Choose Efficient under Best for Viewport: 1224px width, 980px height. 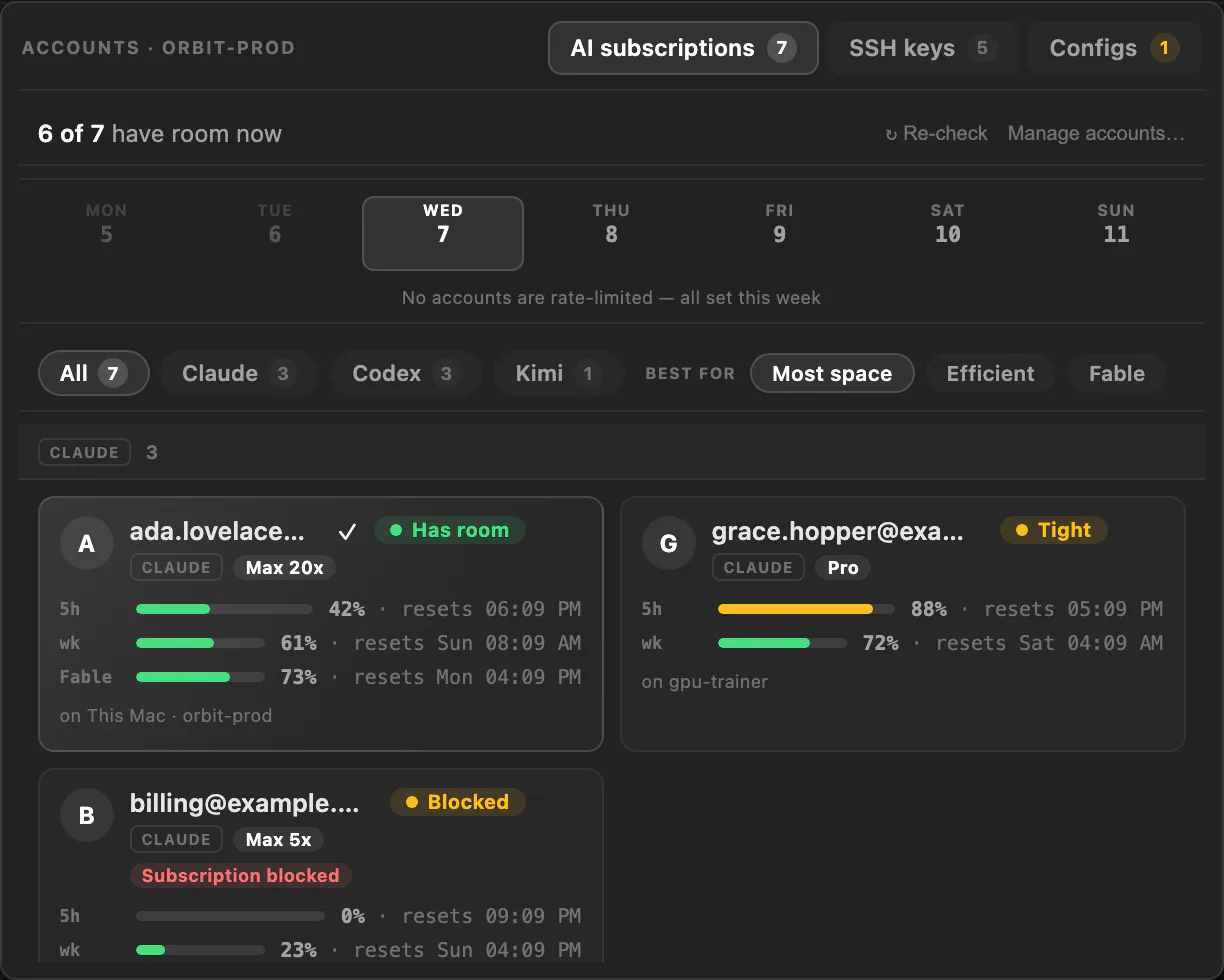click(x=990, y=373)
